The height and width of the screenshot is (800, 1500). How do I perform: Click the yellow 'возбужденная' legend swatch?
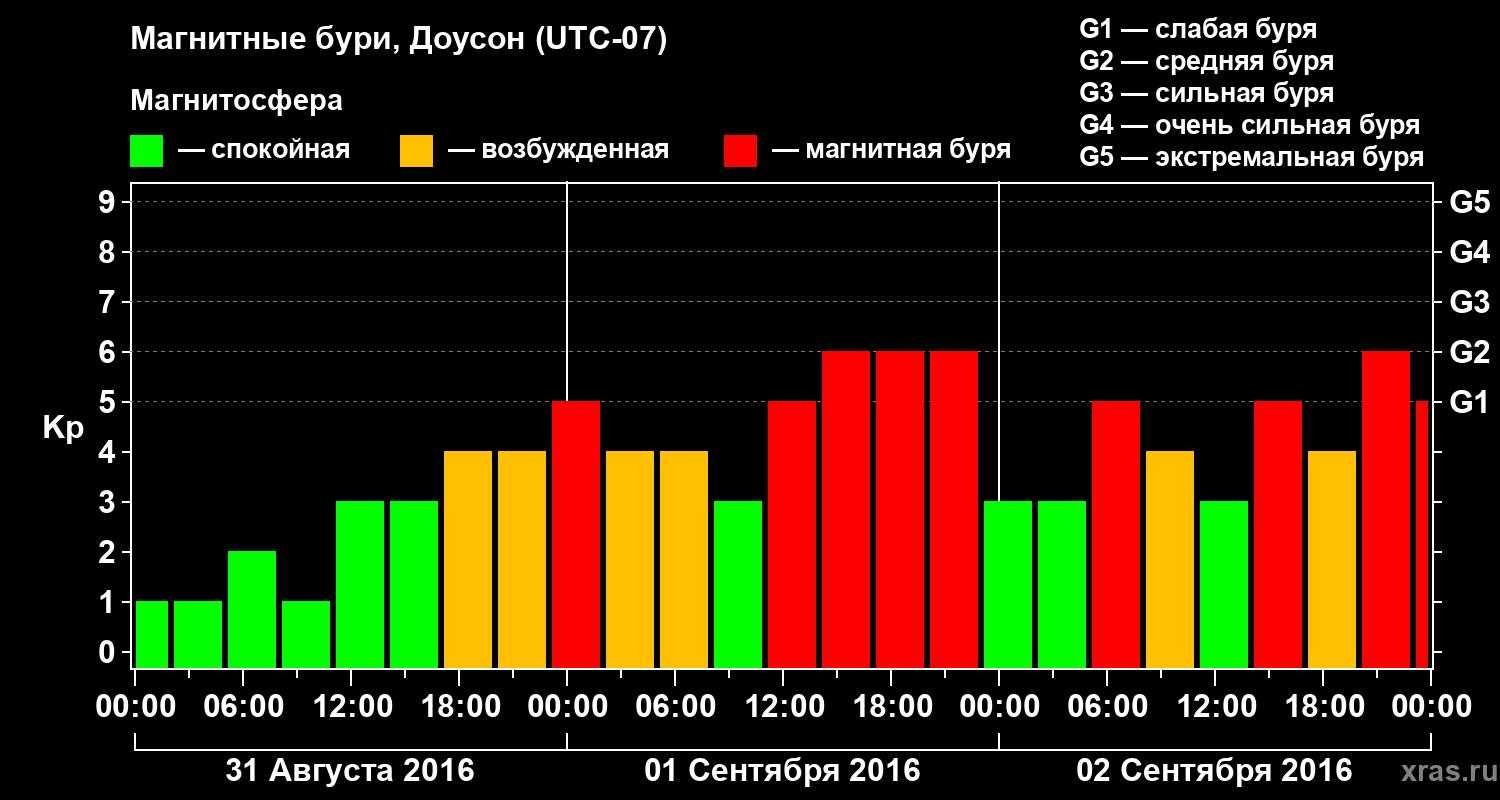[x=416, y=151]
